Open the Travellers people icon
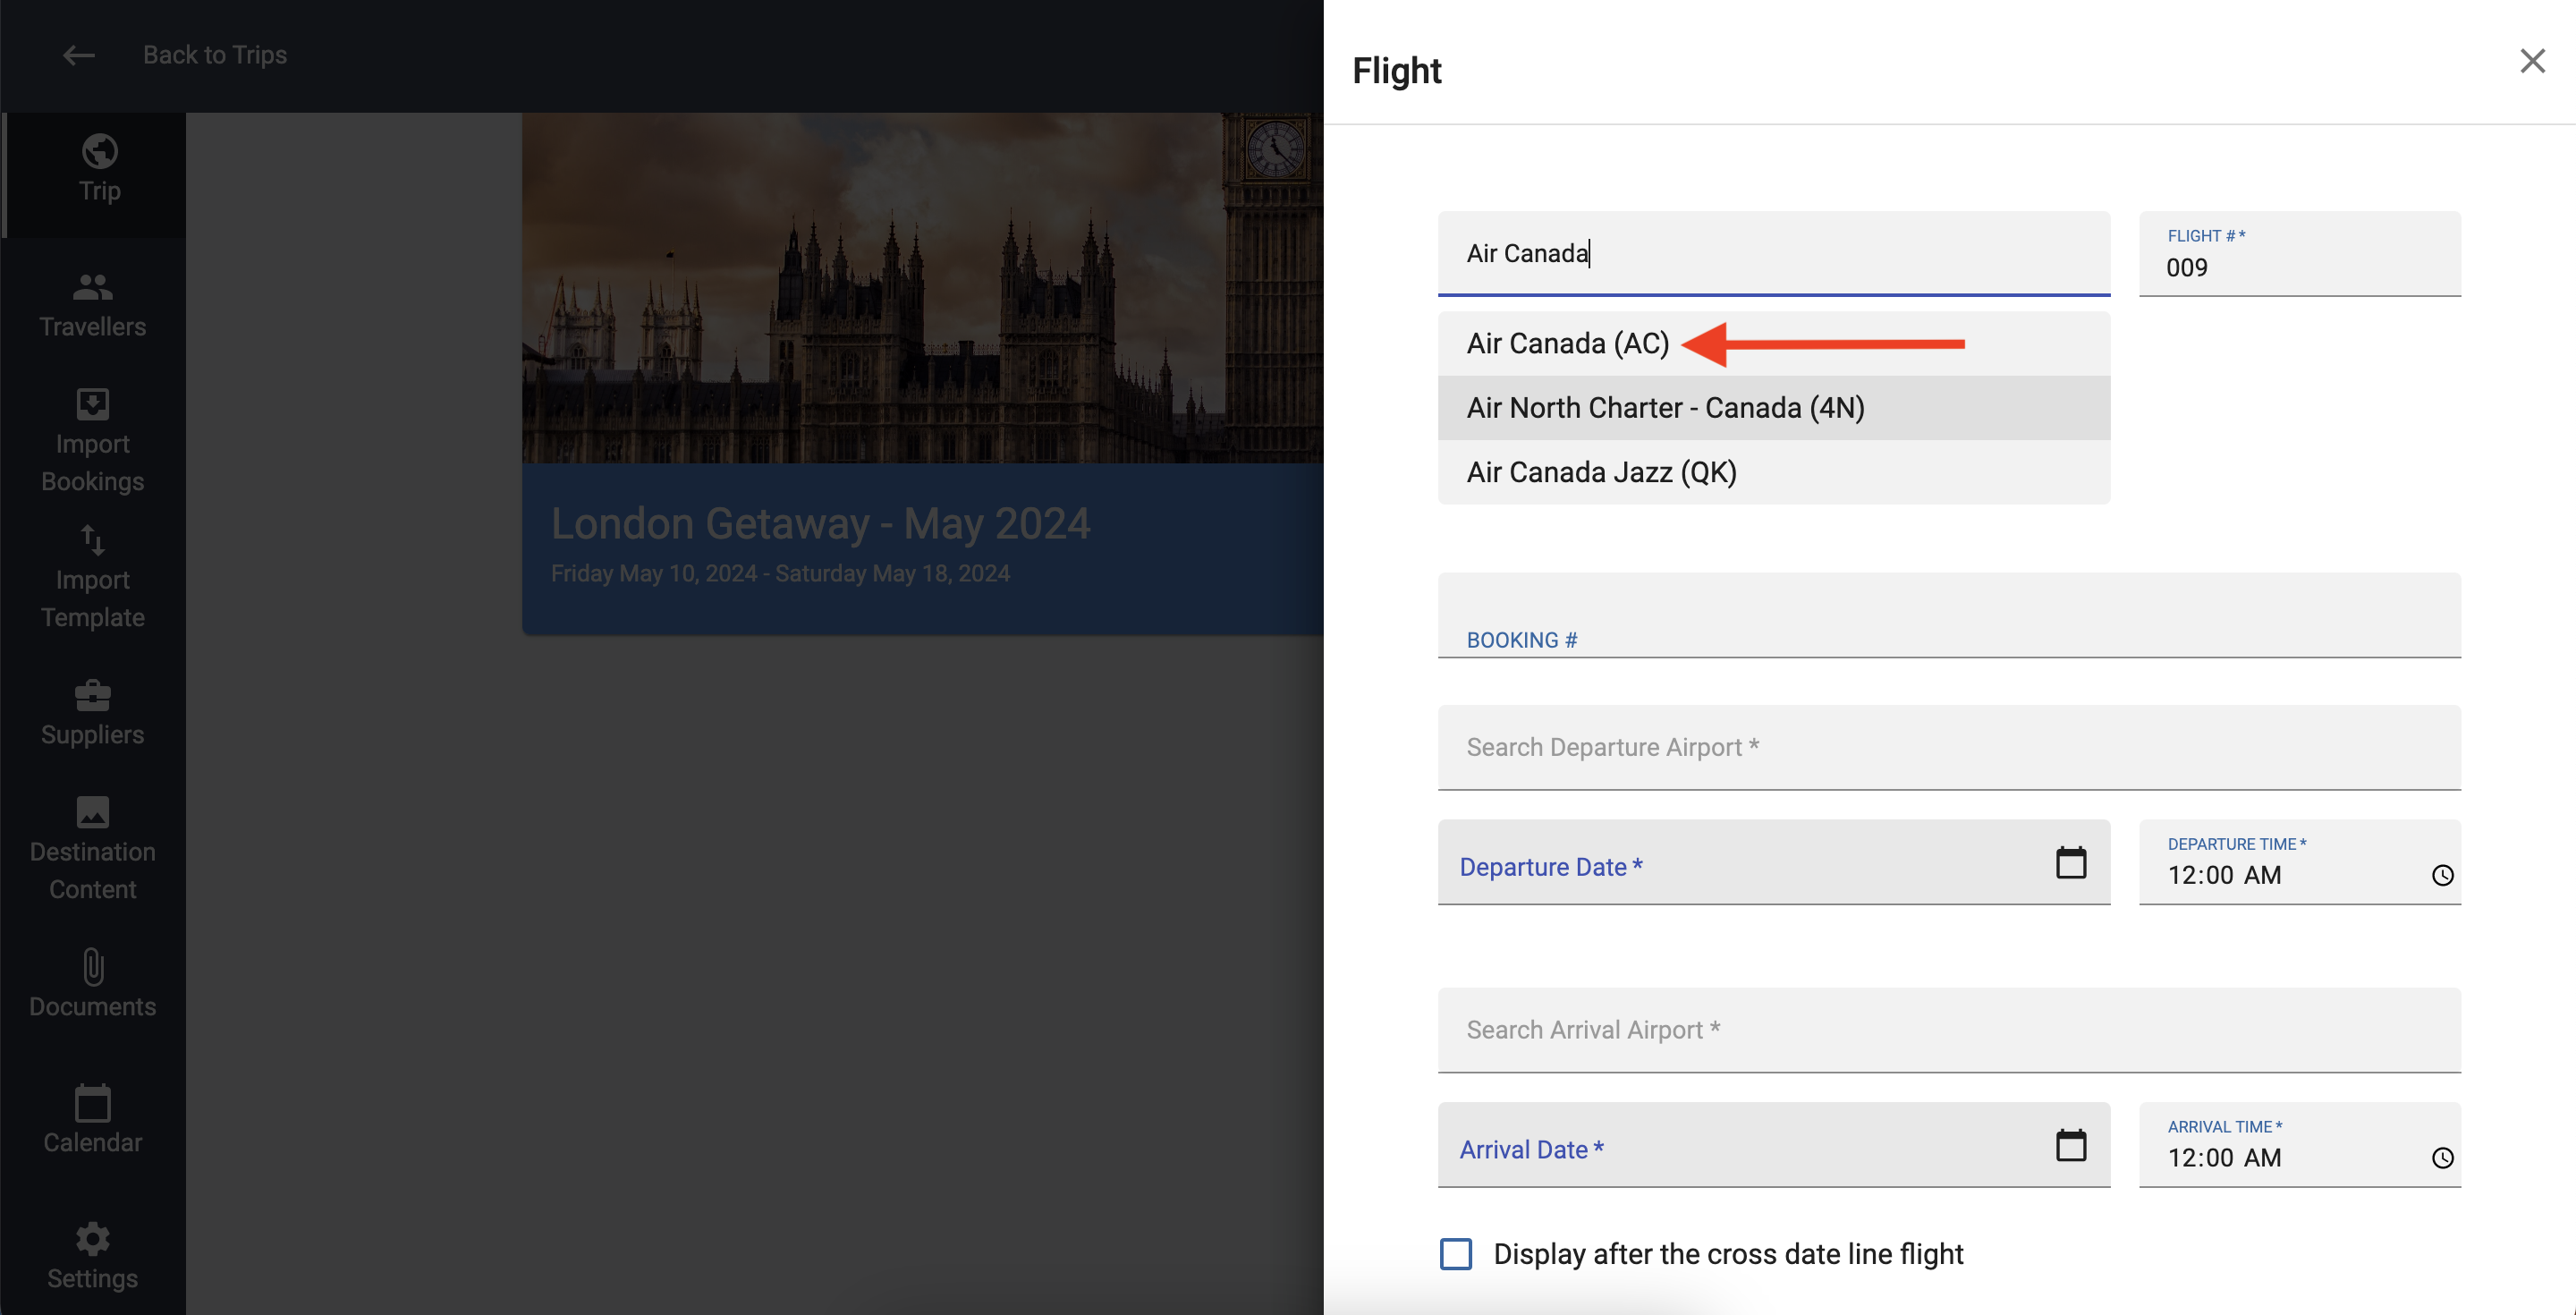This screenshot has height=1315, width=2576. click(x=92, y=287)
